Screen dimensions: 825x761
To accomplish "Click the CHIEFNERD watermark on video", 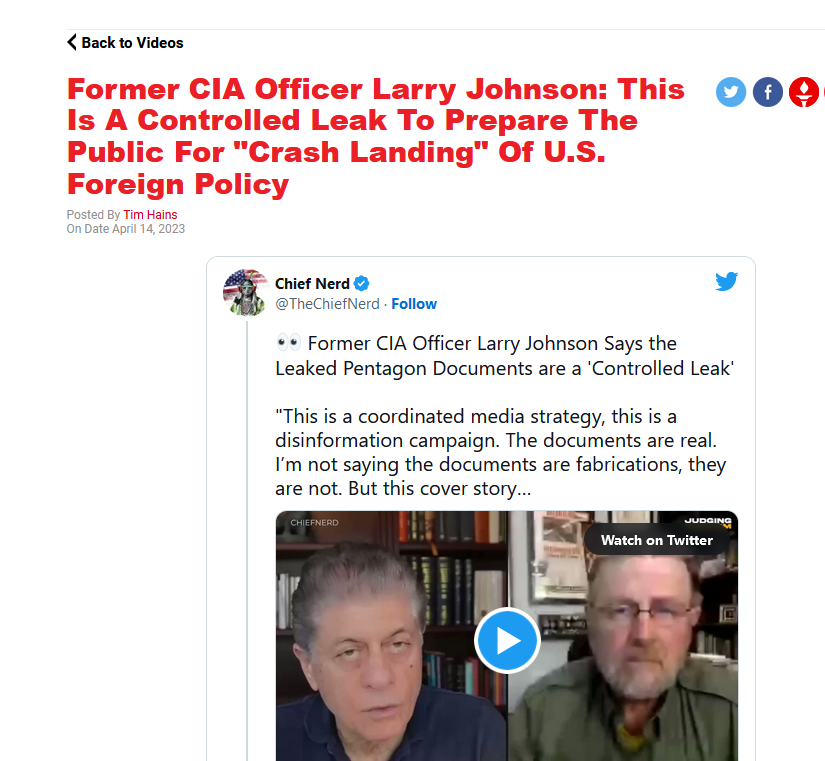I will coord(314,523).
